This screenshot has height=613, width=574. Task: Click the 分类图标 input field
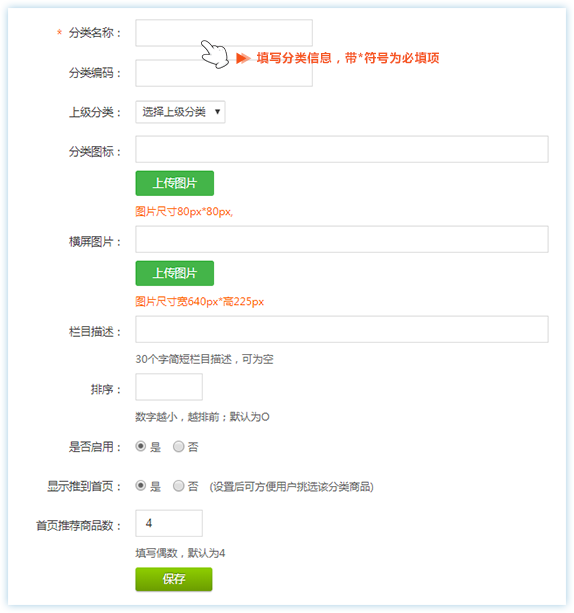click(342, 149)
